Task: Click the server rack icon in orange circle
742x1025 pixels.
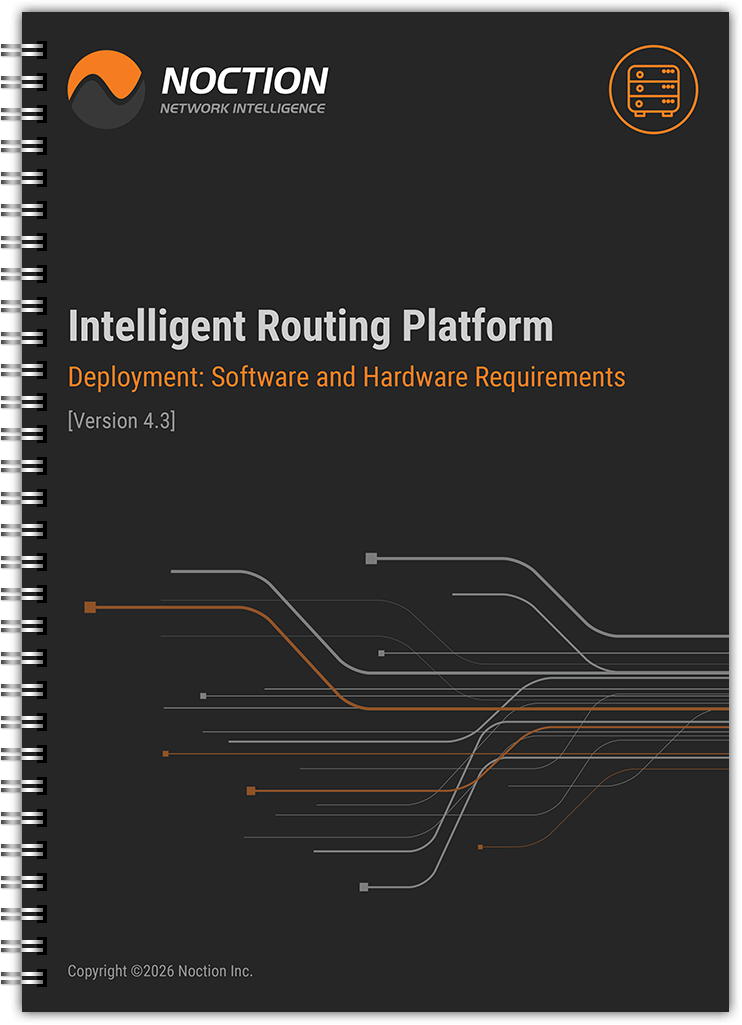Action: click(x=652, y=90)
